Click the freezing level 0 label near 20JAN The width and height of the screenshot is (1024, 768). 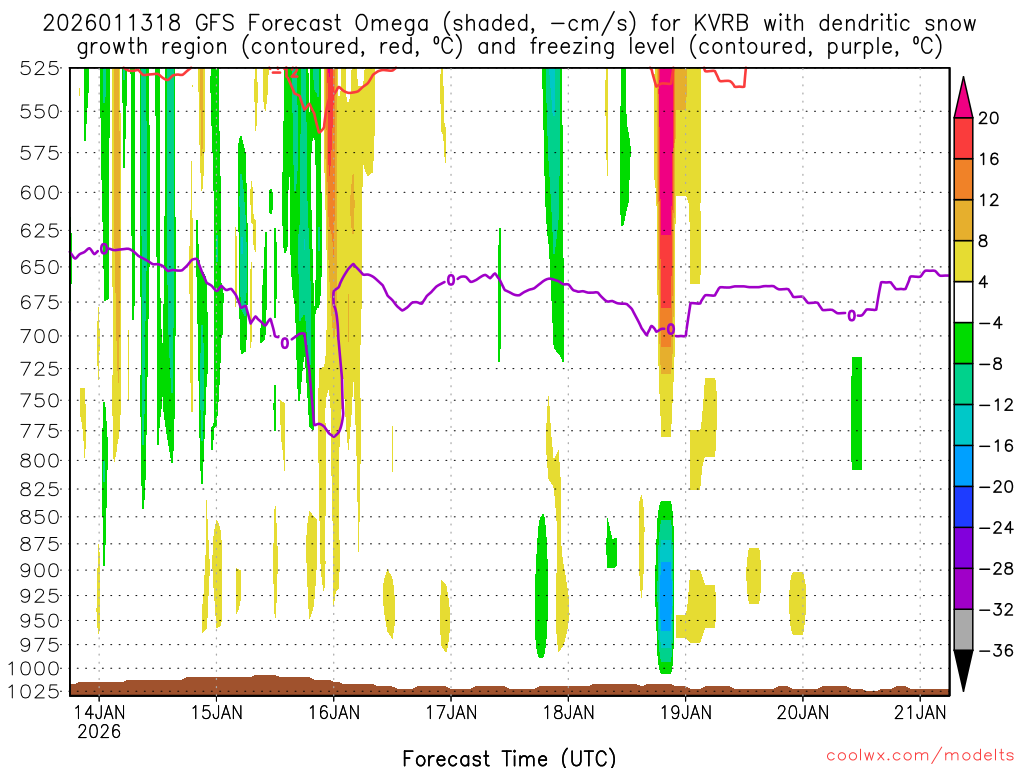tap(852, 316)
